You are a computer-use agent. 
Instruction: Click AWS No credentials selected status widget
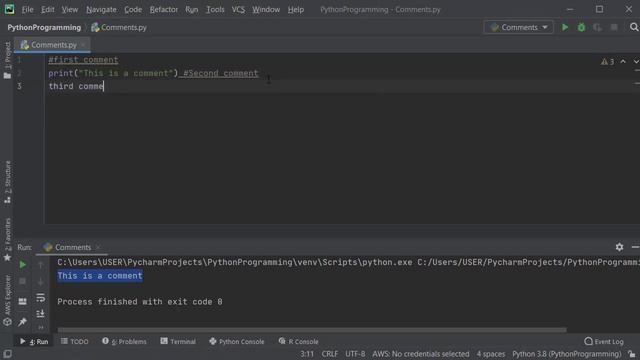421,354
